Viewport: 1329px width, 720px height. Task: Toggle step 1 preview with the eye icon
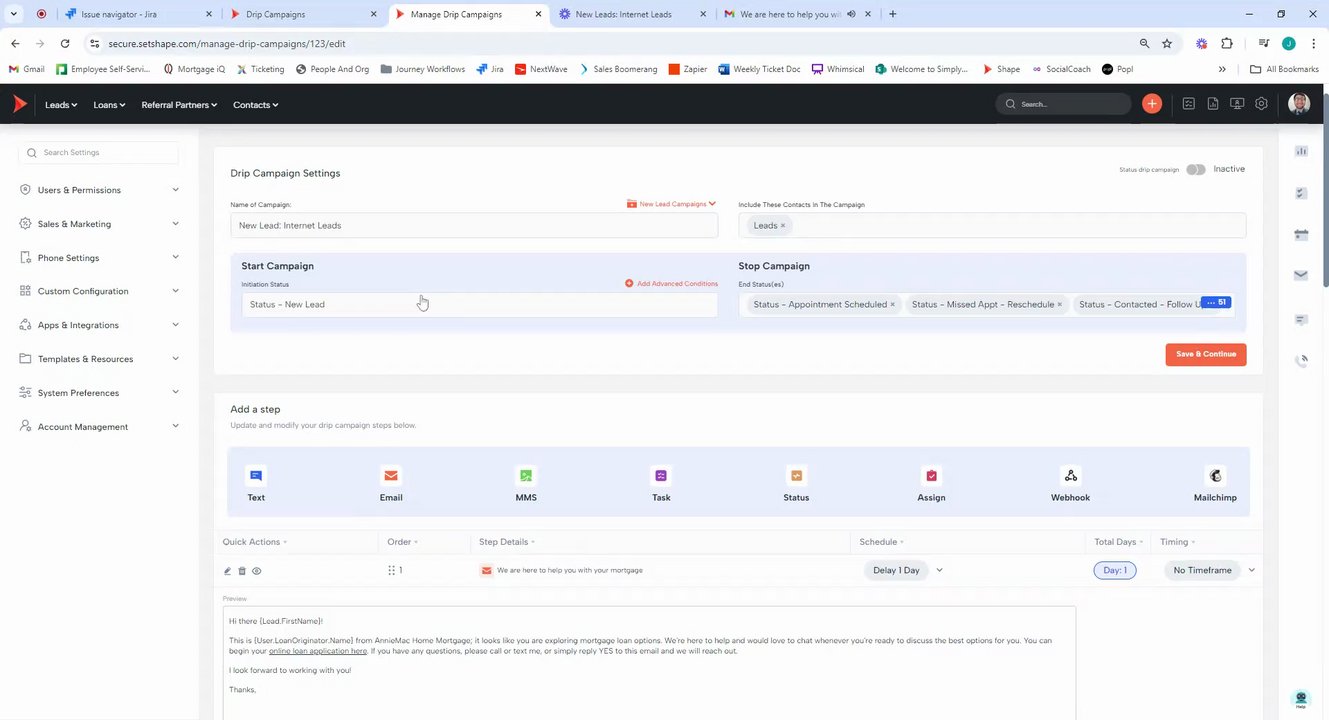tap(257, 571)
